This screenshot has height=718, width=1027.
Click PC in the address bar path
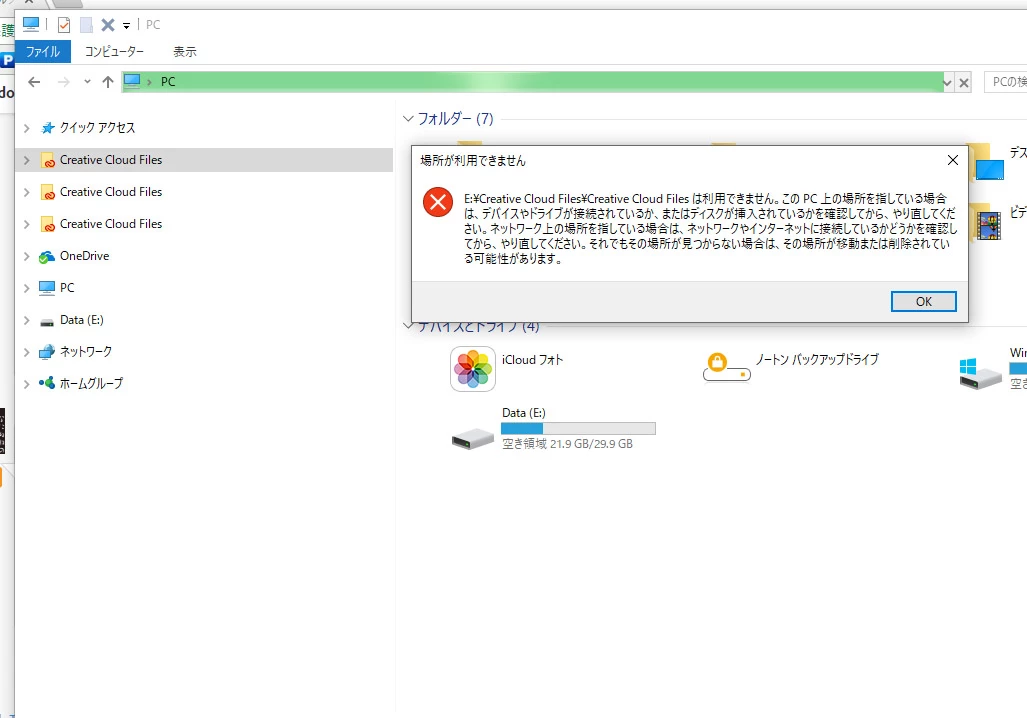point(168,82)
